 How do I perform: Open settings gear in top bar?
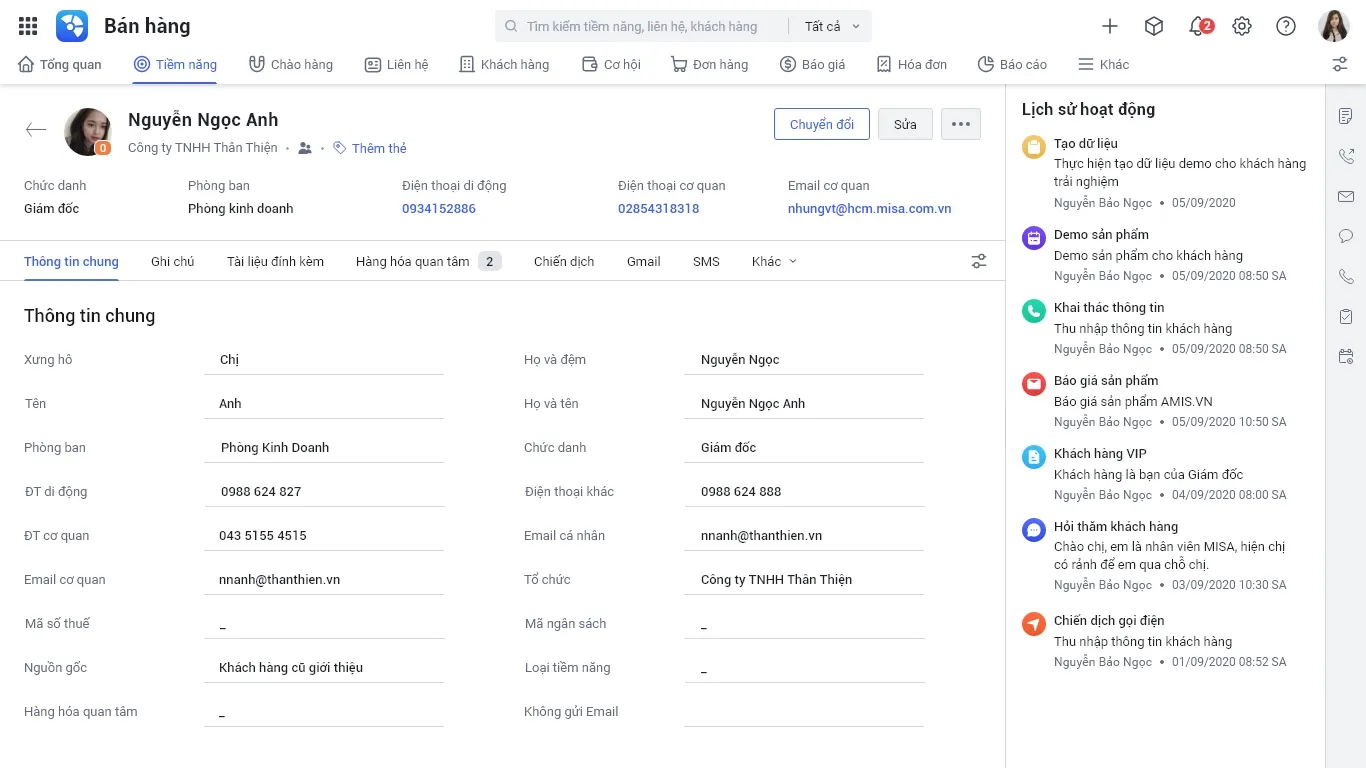click(x=1242, y=26)
